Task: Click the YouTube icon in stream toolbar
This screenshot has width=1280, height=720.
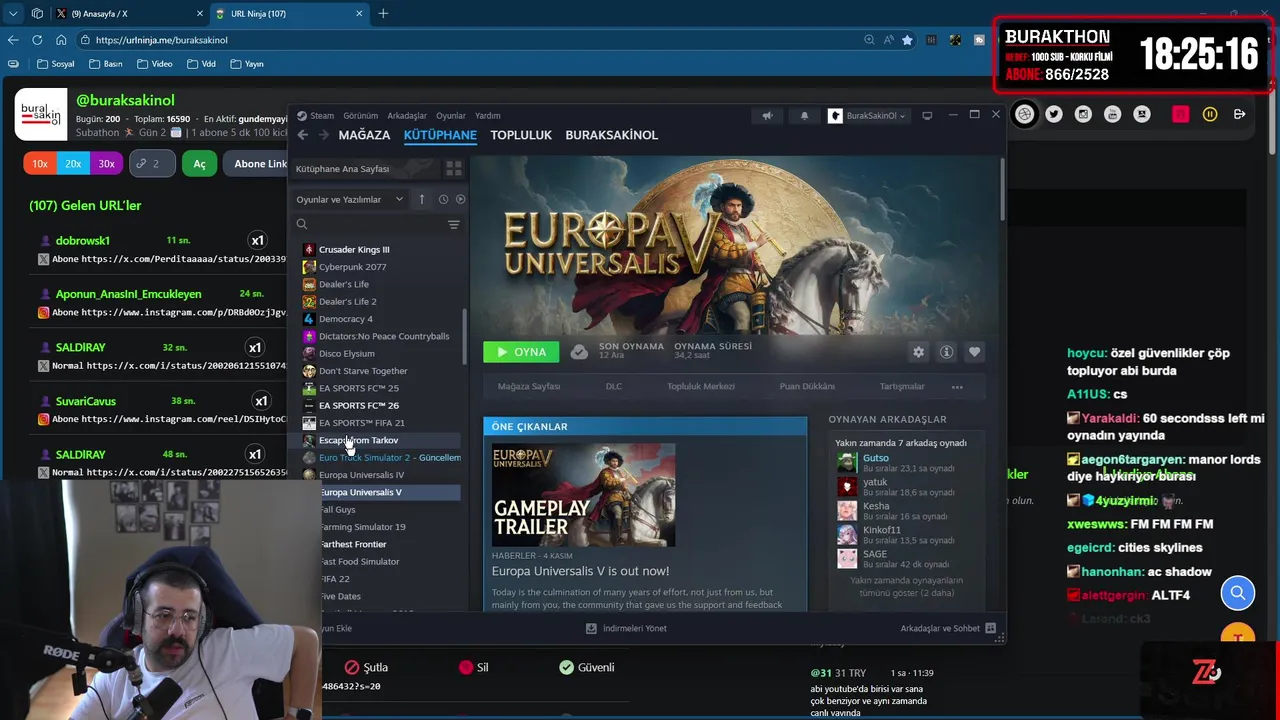Action: (1112, 114)
